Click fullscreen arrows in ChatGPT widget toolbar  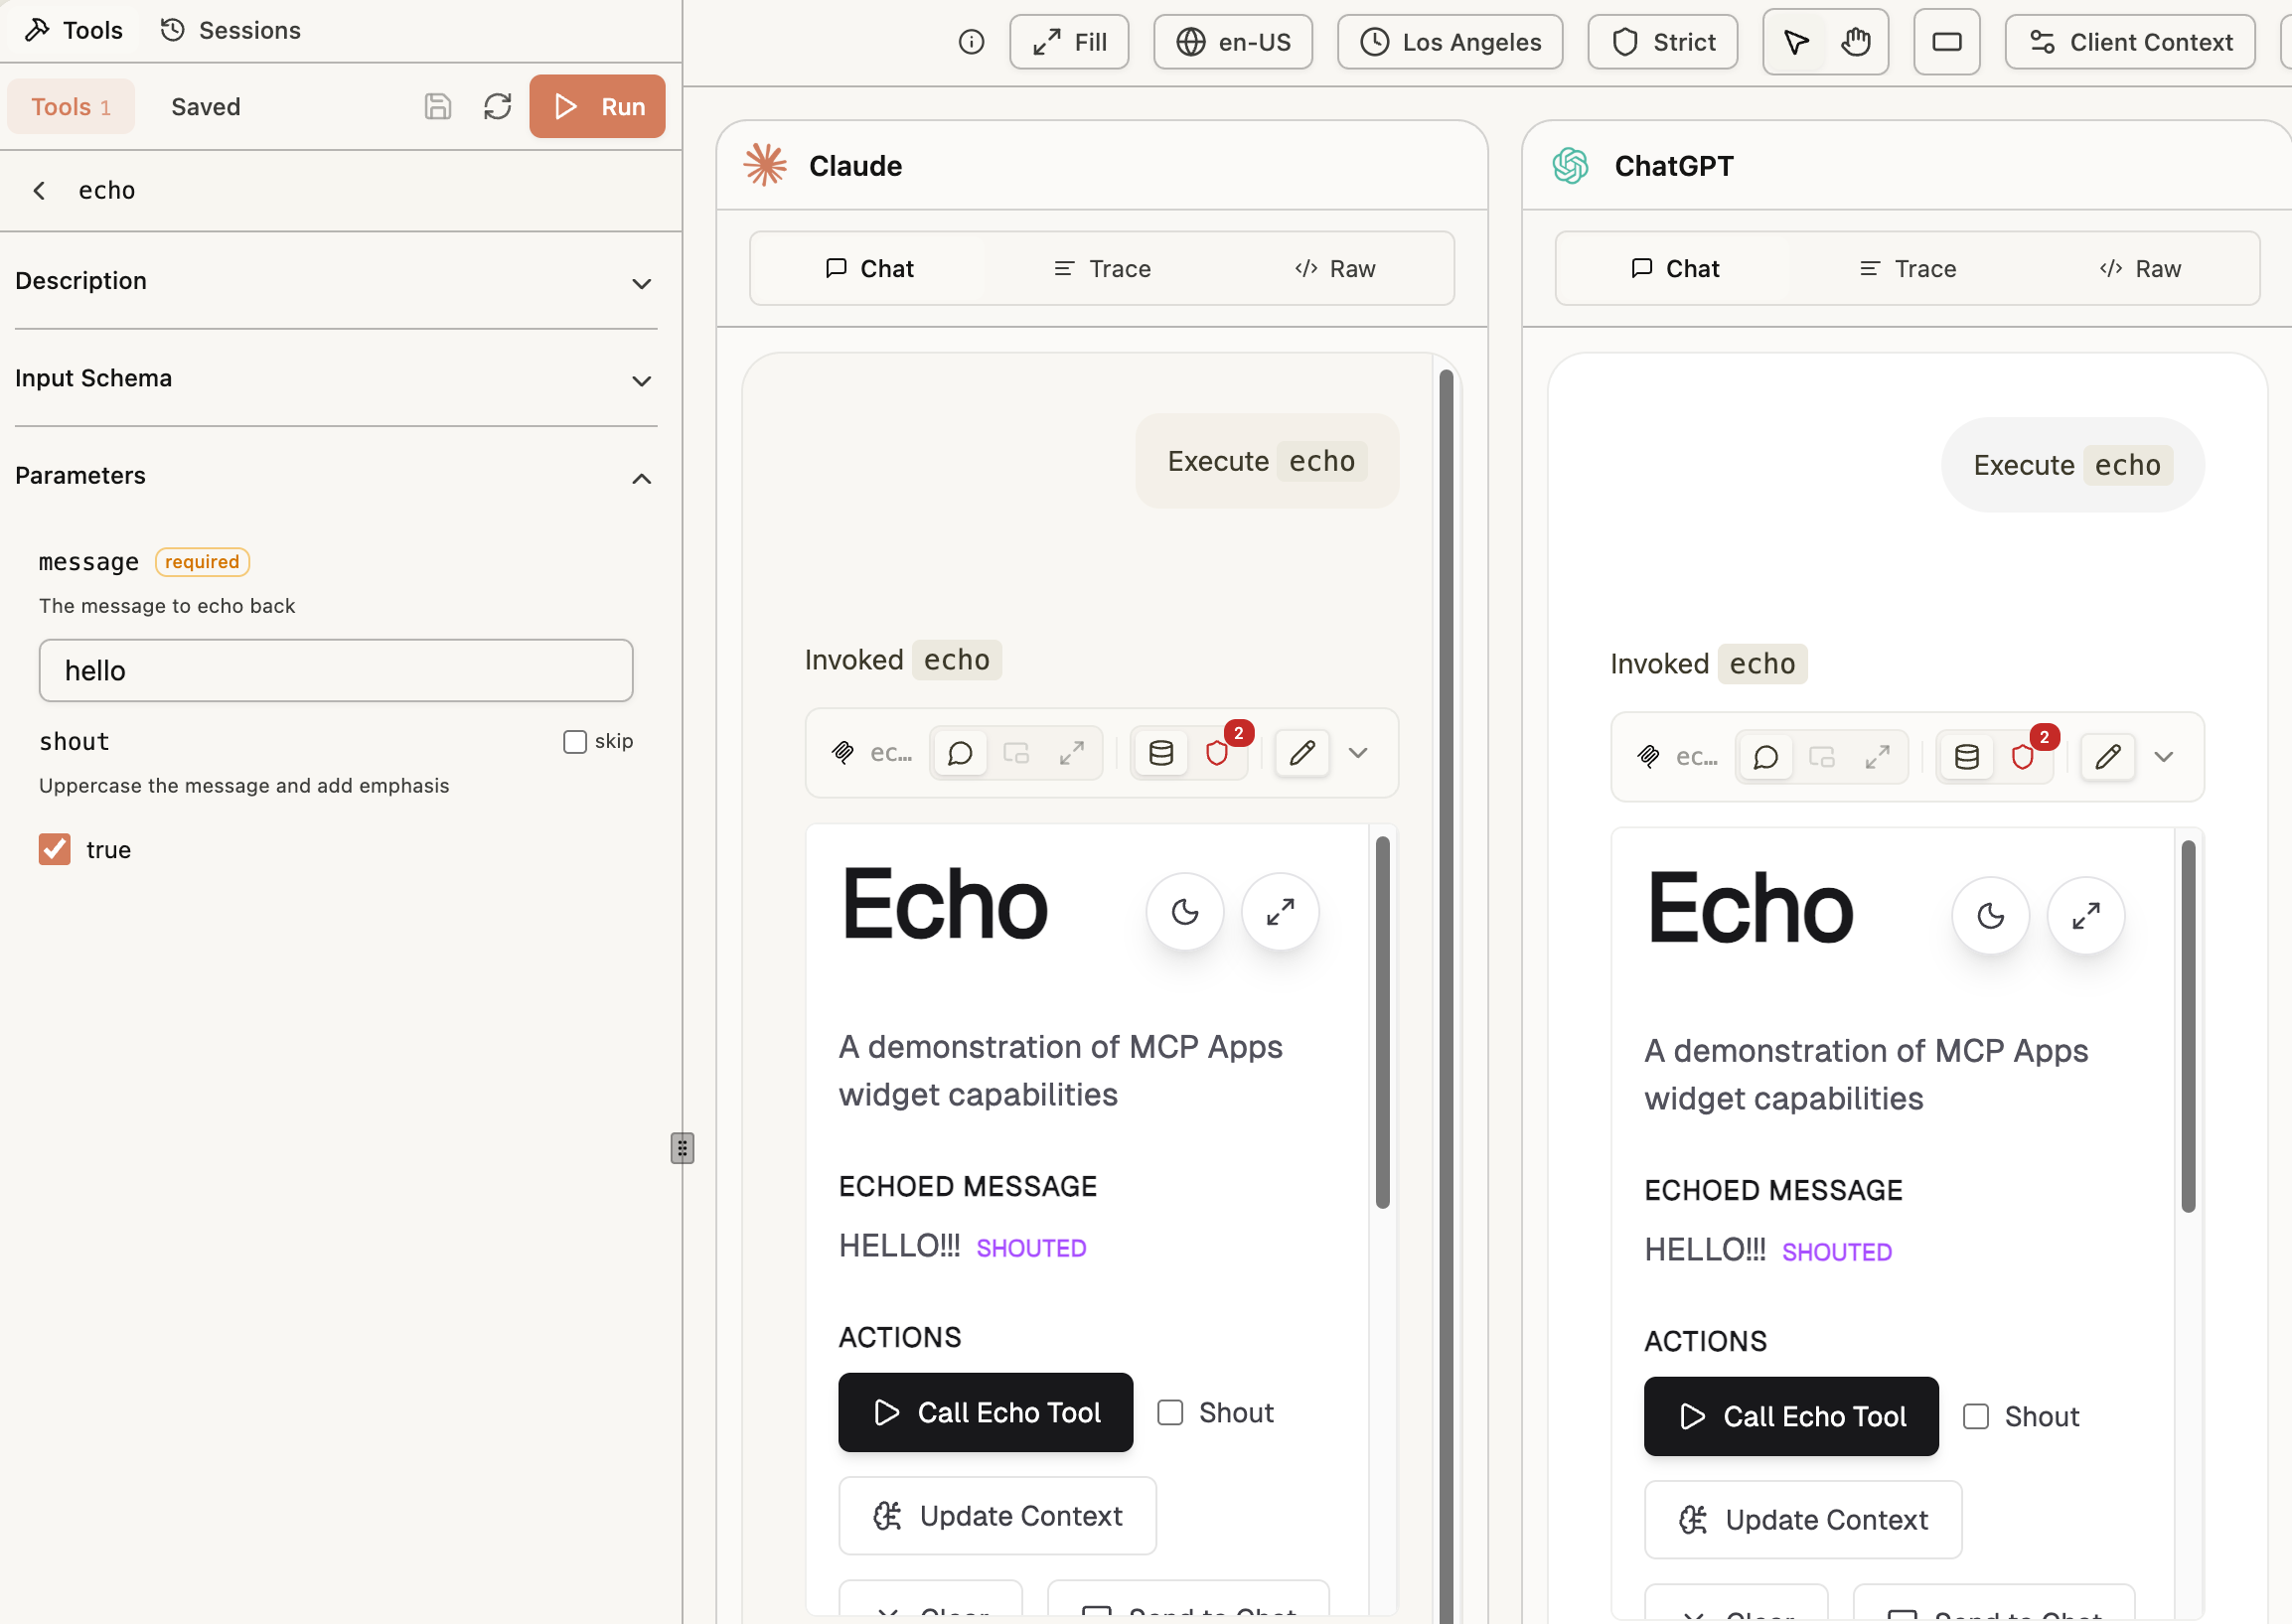click(1878, 757)
